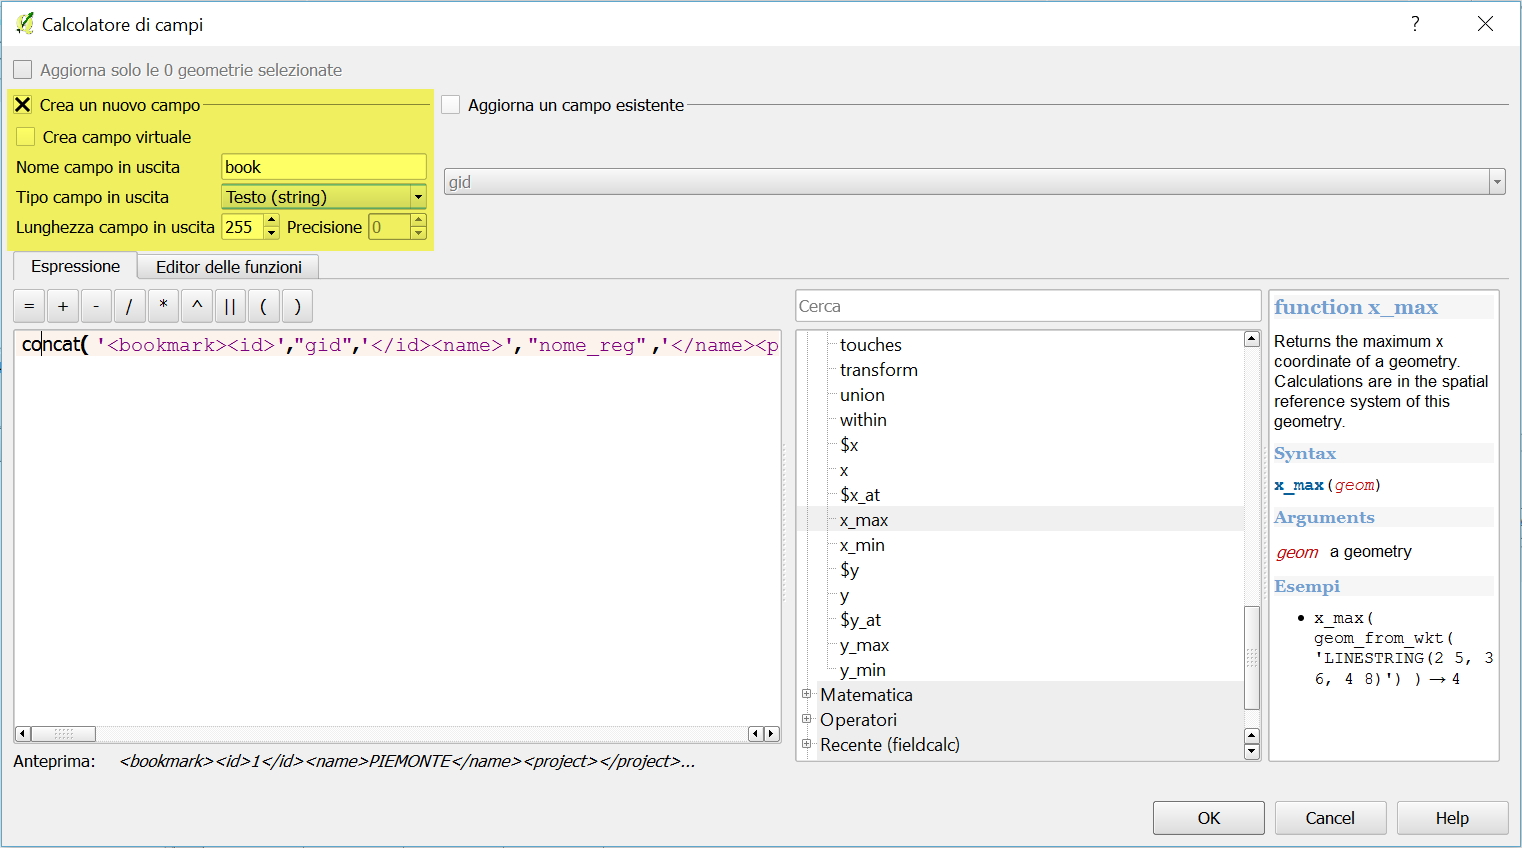Viewport: 1522px width, 848px height.
Task: Enable Crea campo virtuale checkbox
Action: point(26,137)
